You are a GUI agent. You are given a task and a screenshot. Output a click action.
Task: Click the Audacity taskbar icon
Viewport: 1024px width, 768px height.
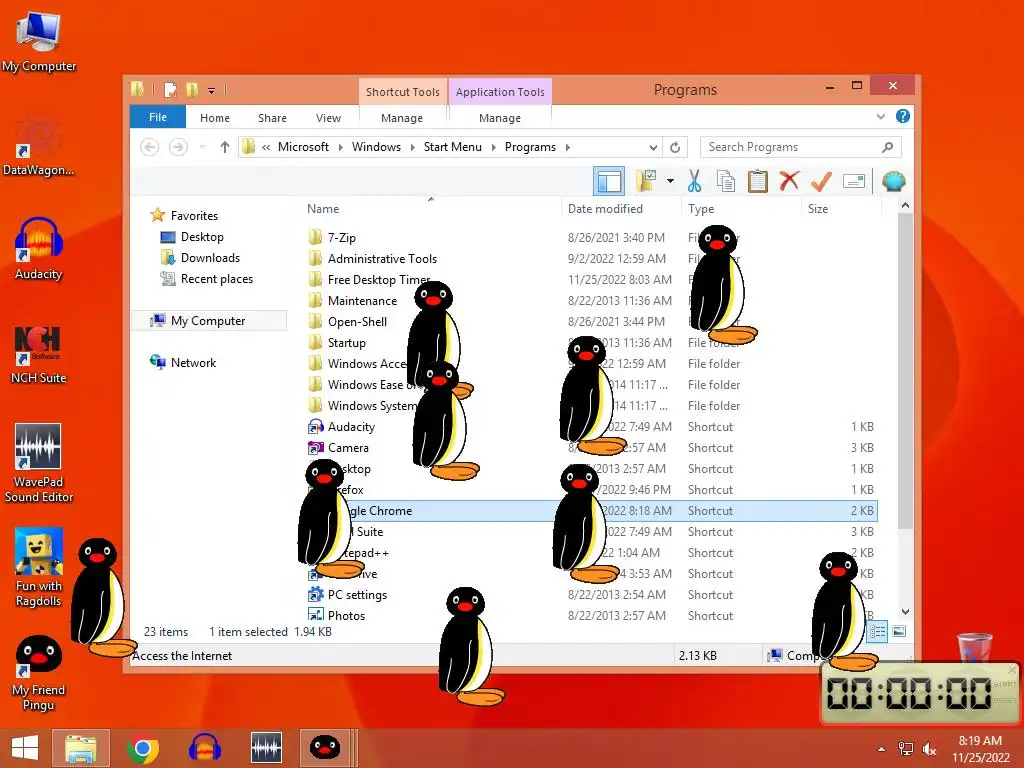point(205,748)
